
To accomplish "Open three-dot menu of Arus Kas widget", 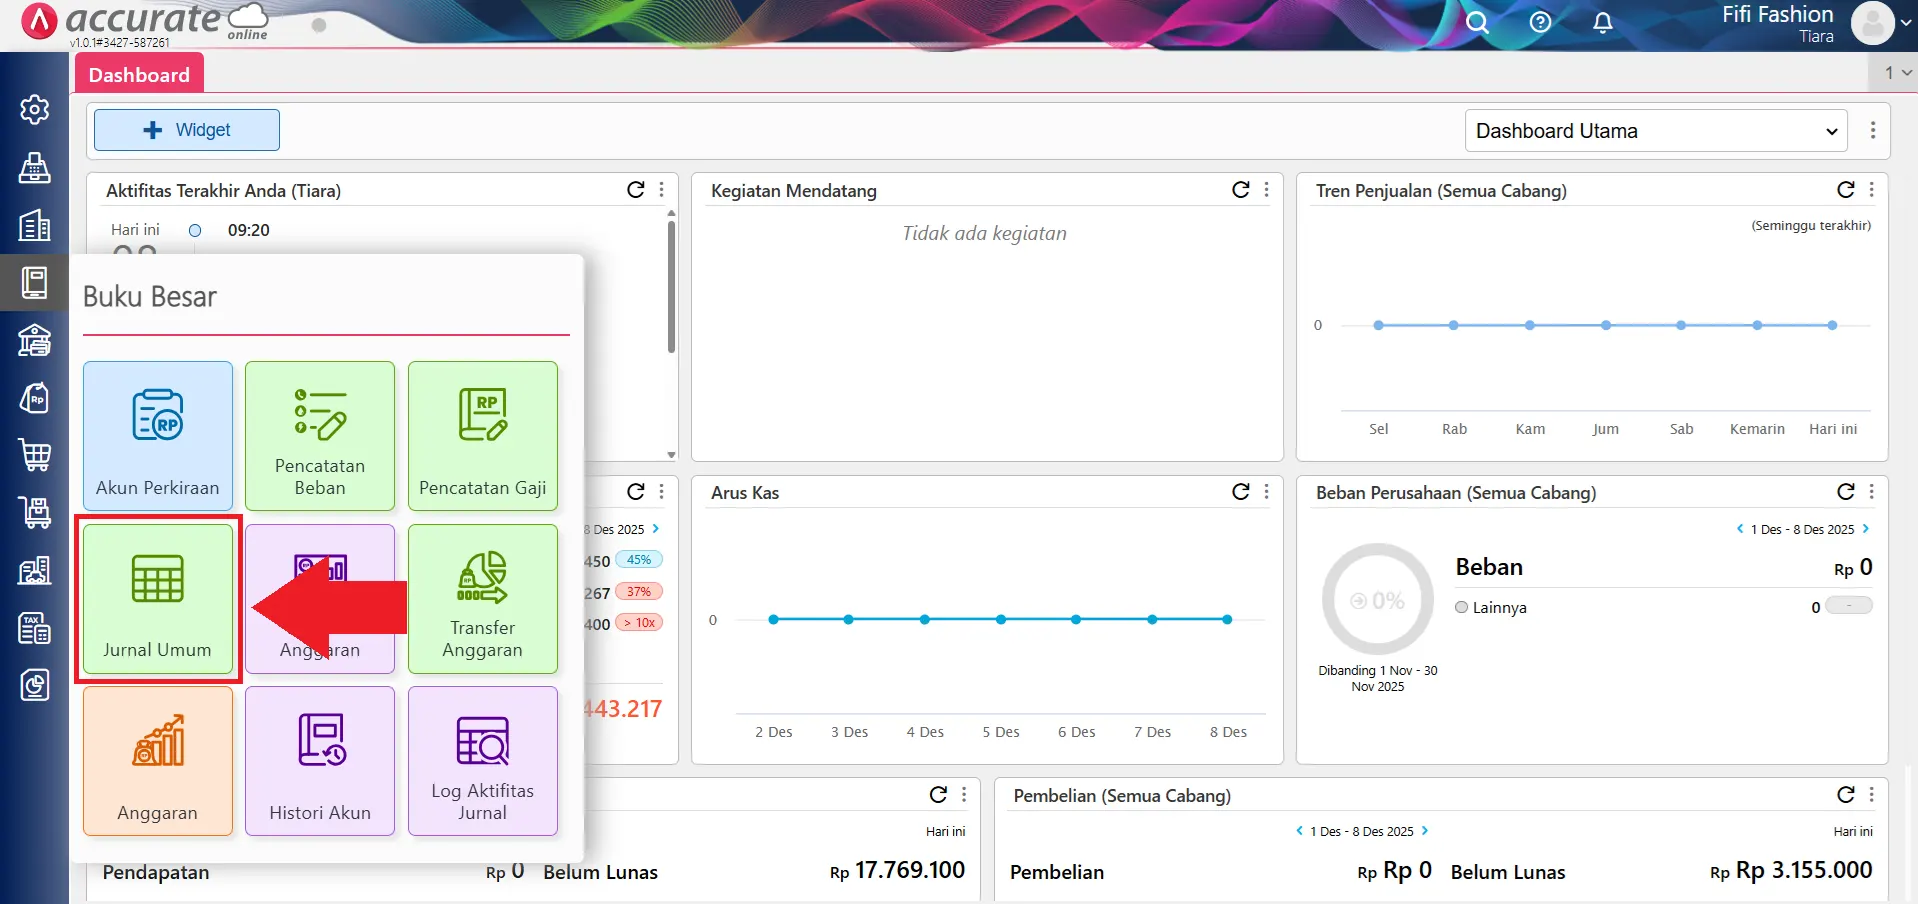I will click(x=1266, y=492).
